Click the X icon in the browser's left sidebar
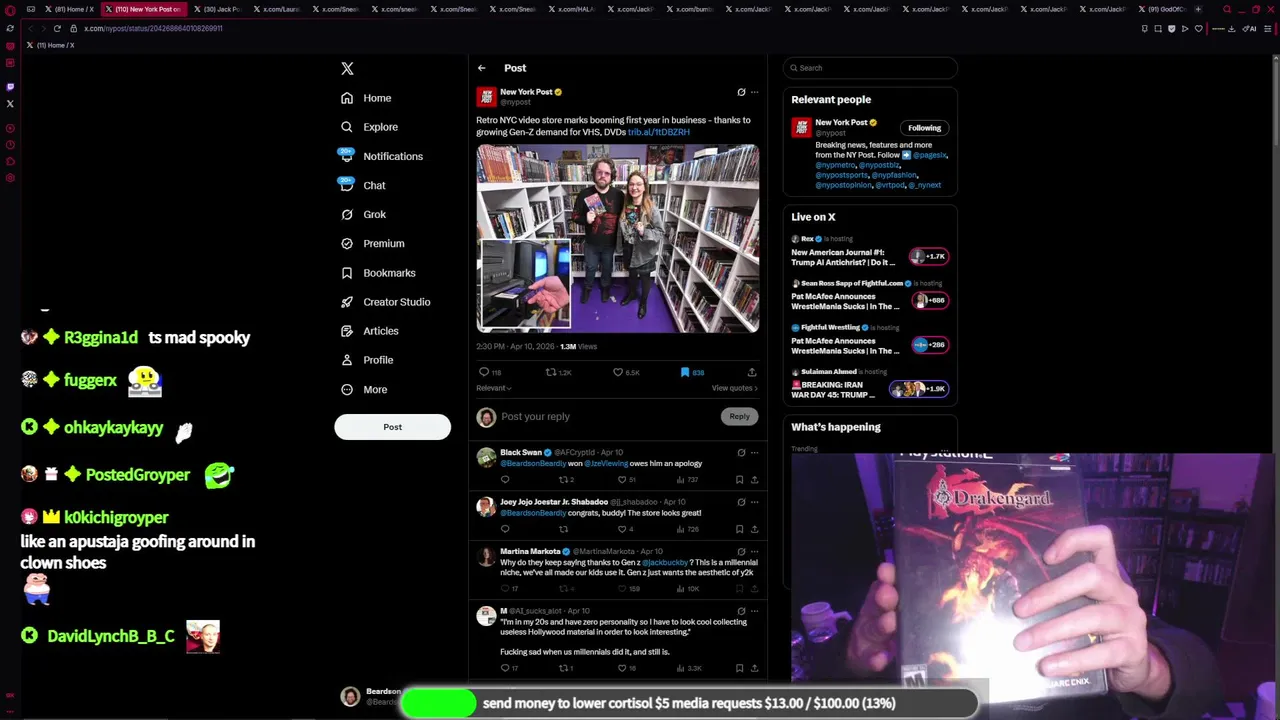 click(x=10, y=103)
